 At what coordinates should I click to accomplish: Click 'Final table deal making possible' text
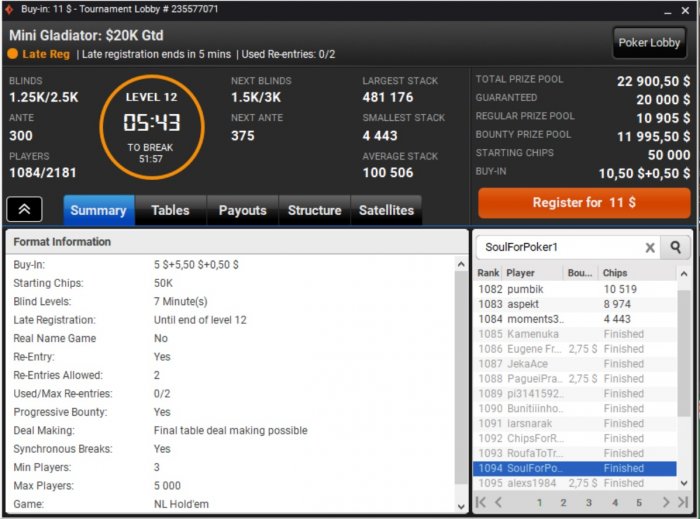[230, 431]
